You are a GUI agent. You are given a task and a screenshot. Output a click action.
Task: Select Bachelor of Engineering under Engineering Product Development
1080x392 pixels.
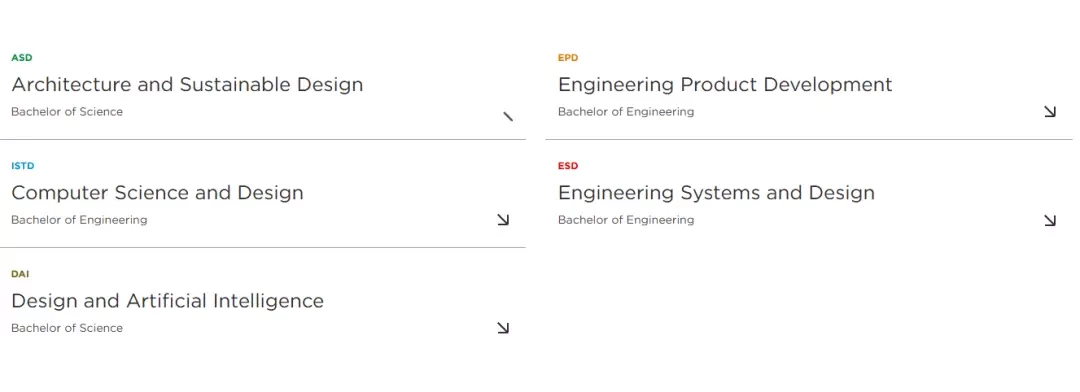coord(626,112)
